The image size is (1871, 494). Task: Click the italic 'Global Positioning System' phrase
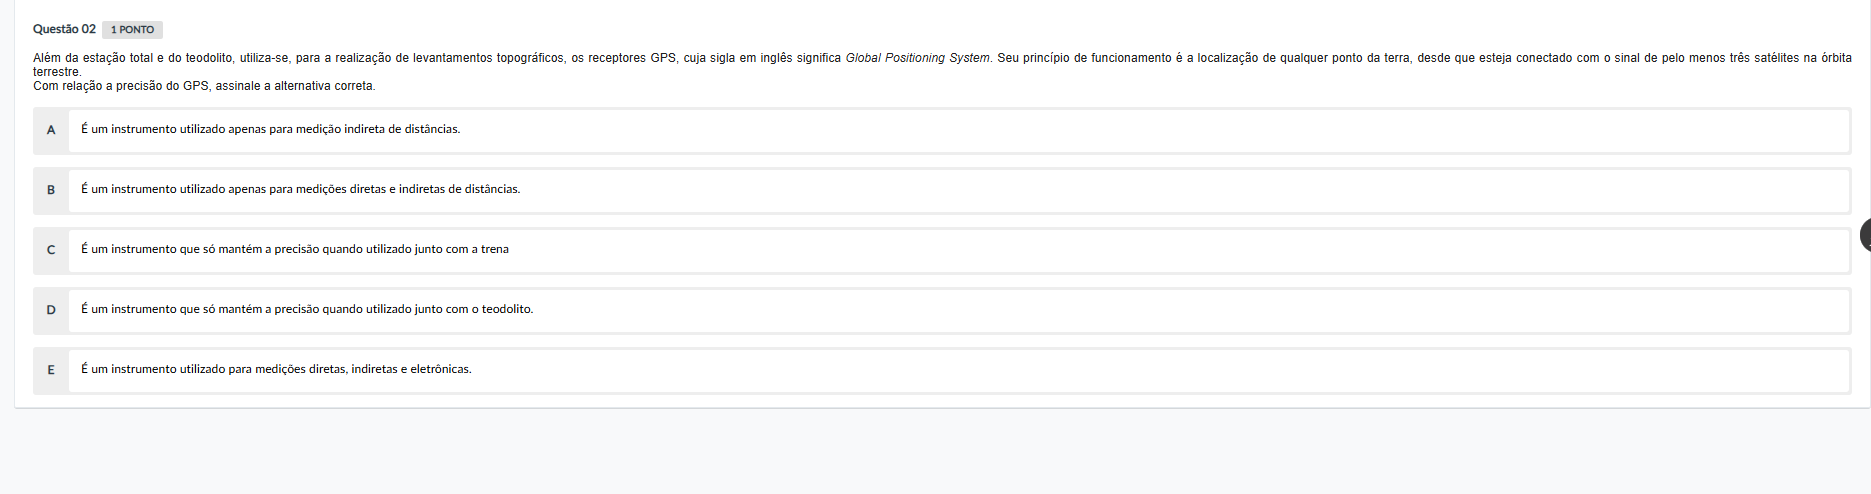917,58
